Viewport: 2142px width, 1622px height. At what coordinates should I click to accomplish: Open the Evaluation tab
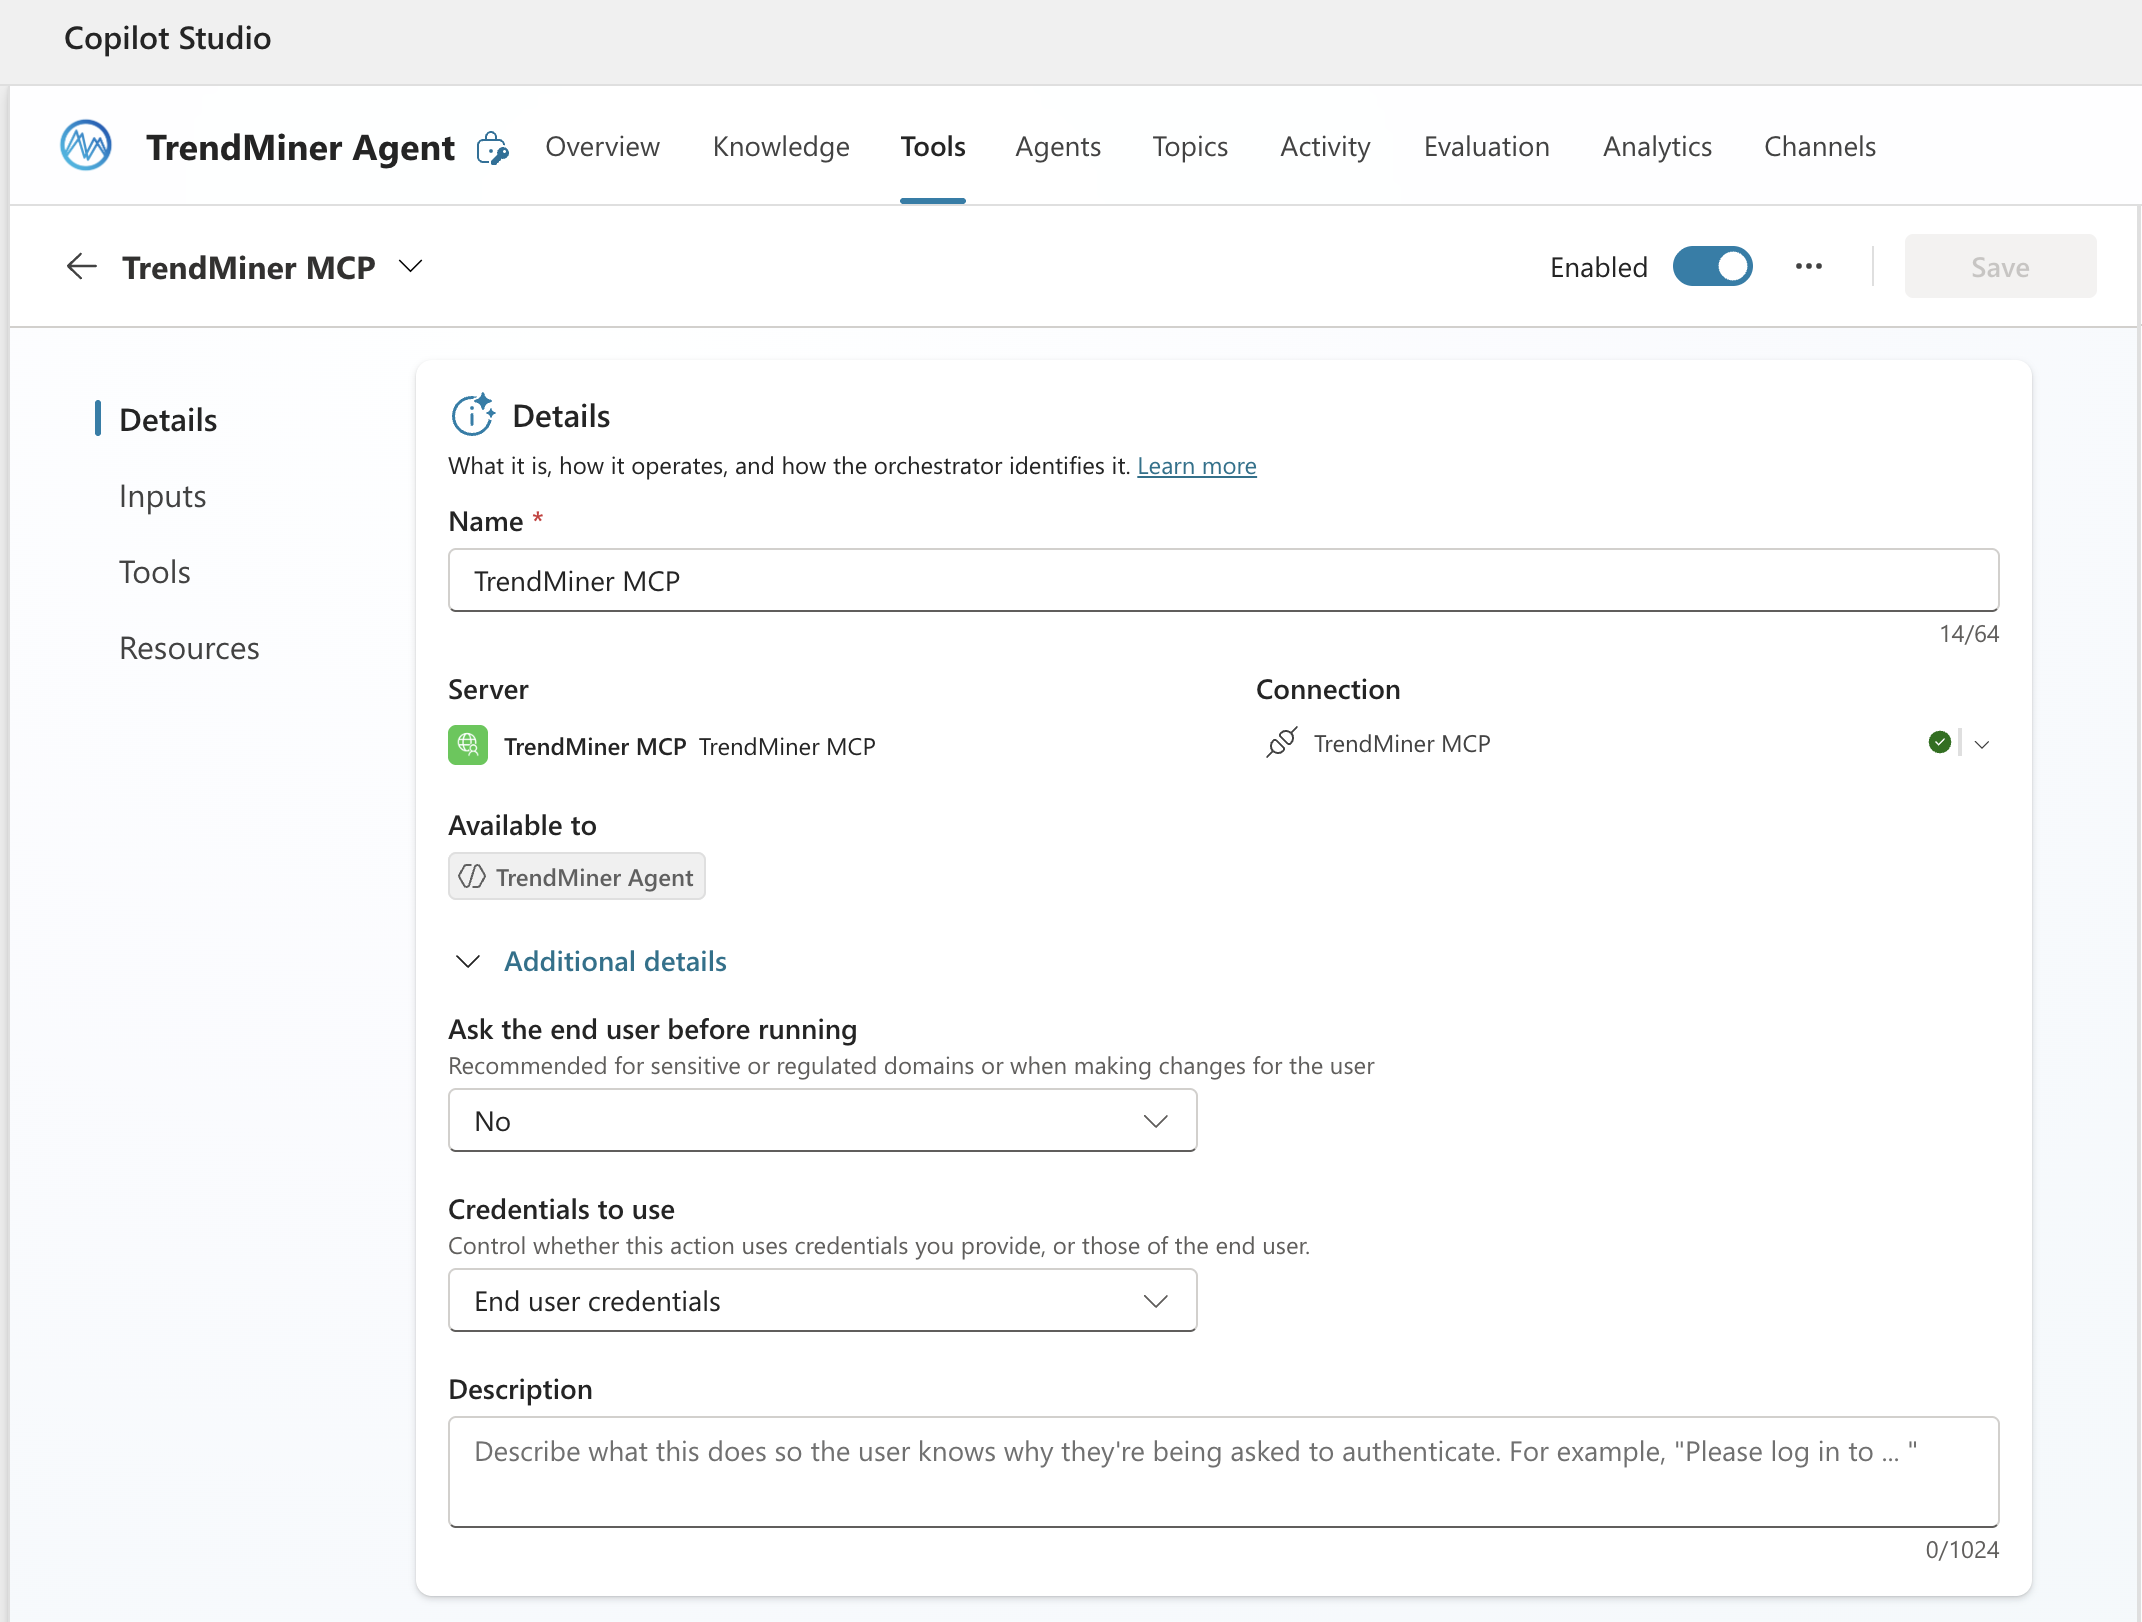(1486, 147)
